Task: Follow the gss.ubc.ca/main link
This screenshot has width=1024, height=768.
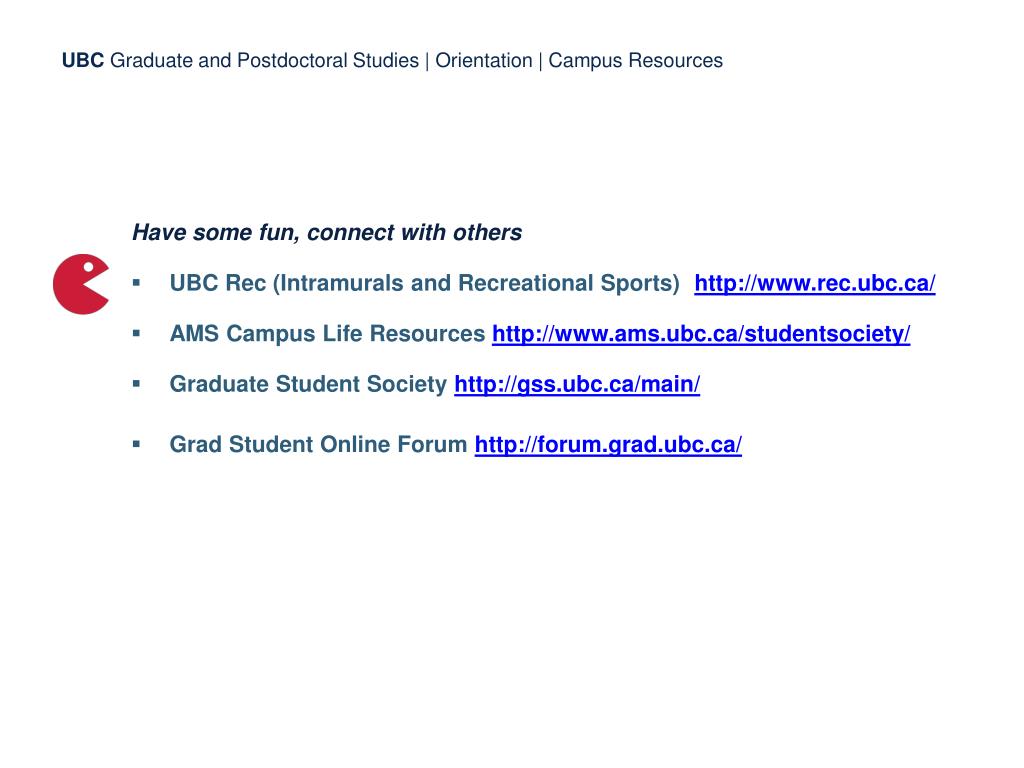Action: tap(577, 384)
